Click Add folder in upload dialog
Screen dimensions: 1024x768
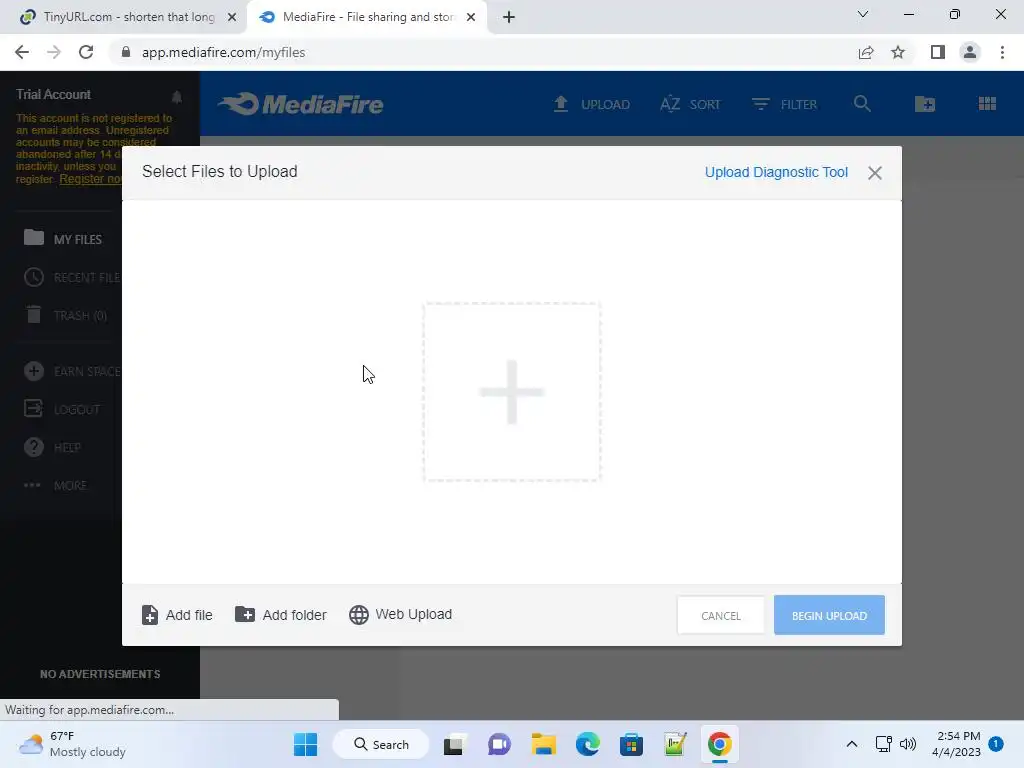(x=281, y=615)
